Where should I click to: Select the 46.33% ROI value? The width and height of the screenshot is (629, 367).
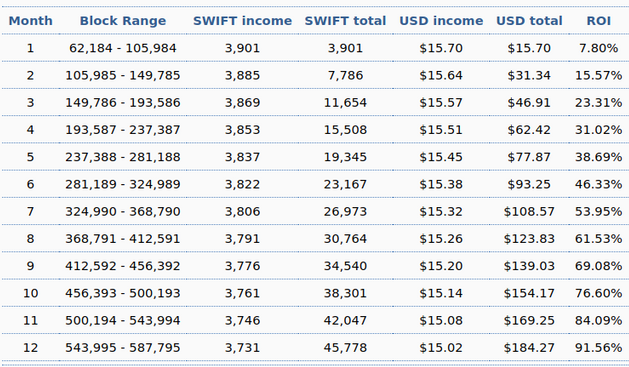pos(599,185)
